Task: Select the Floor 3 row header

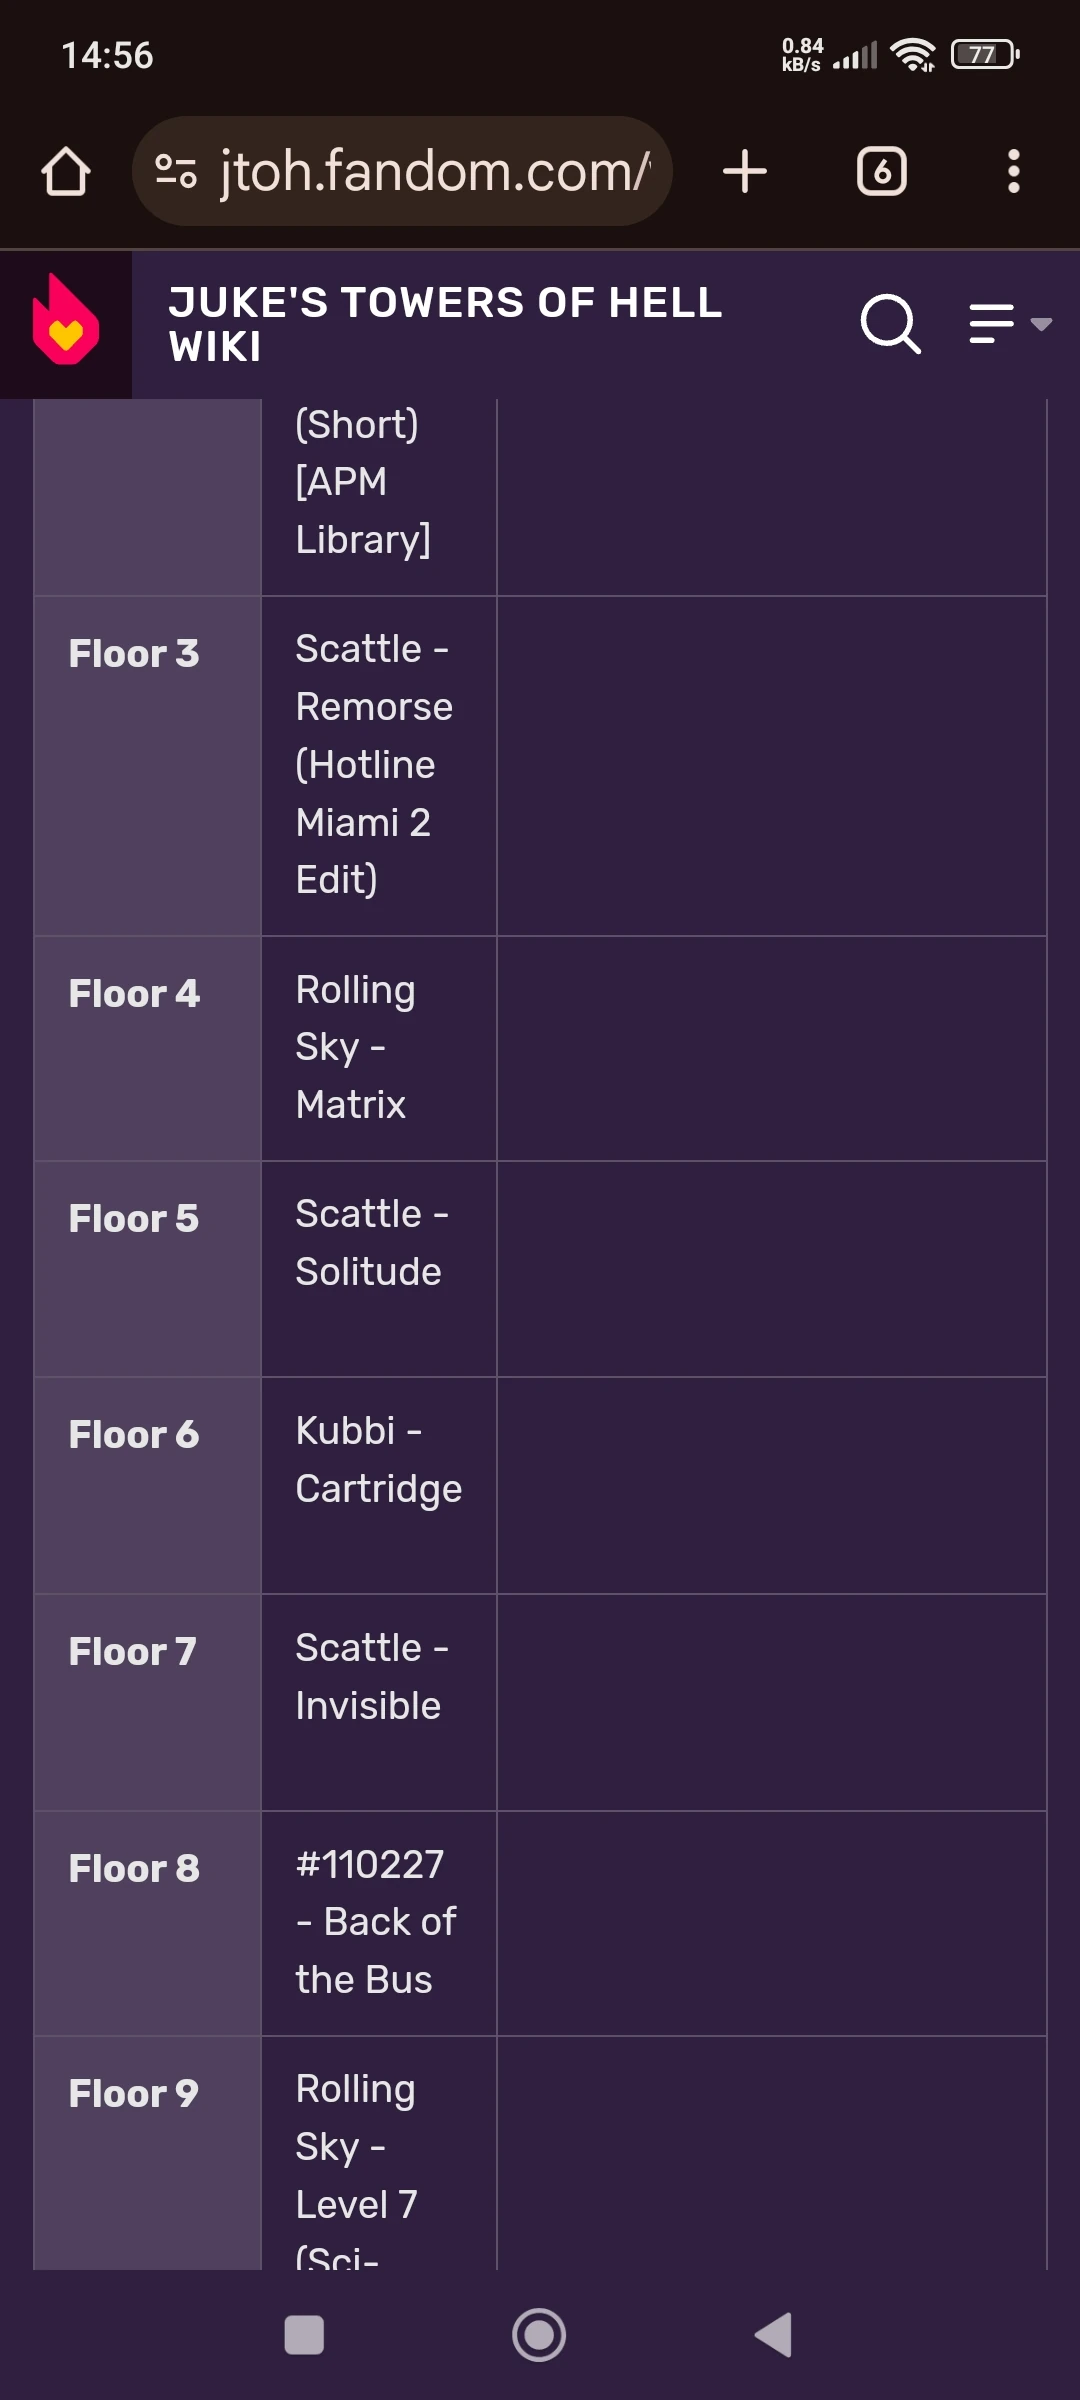Action: coord(134,654)
